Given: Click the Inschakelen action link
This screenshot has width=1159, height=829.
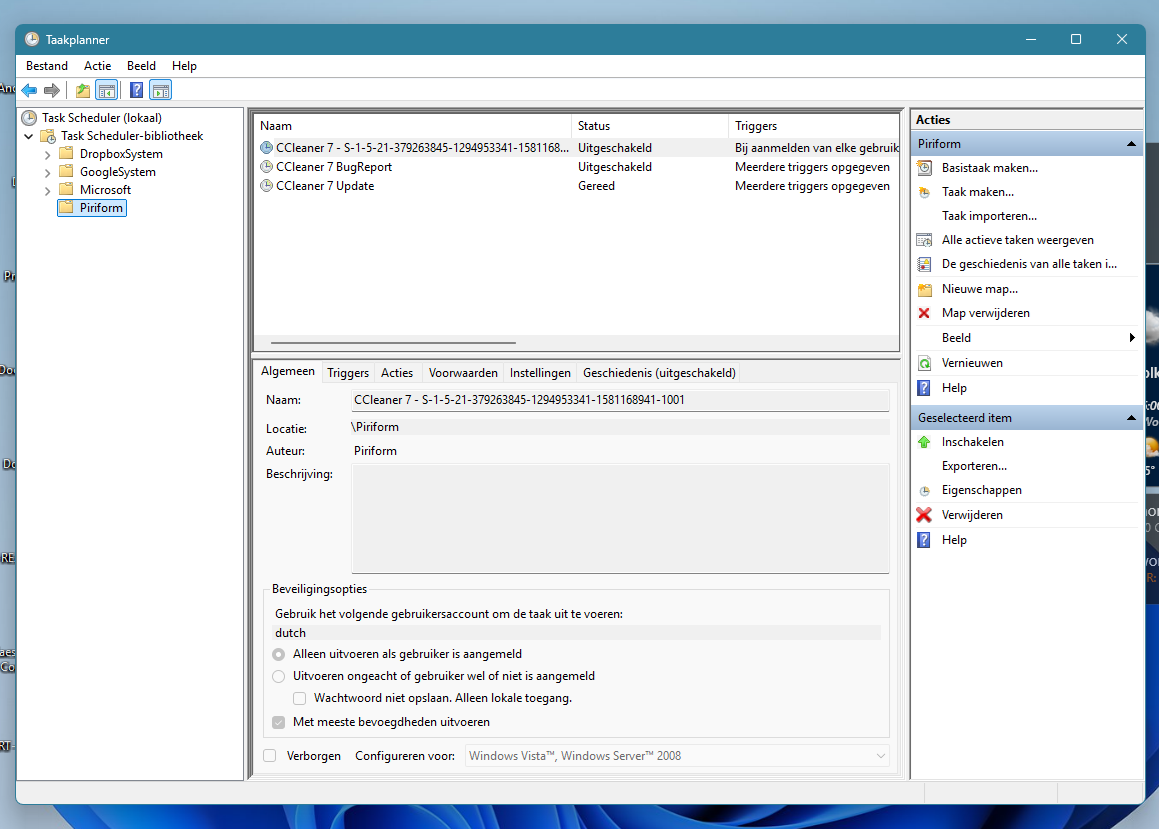Looking at the screenshot, I should point(973,442).
